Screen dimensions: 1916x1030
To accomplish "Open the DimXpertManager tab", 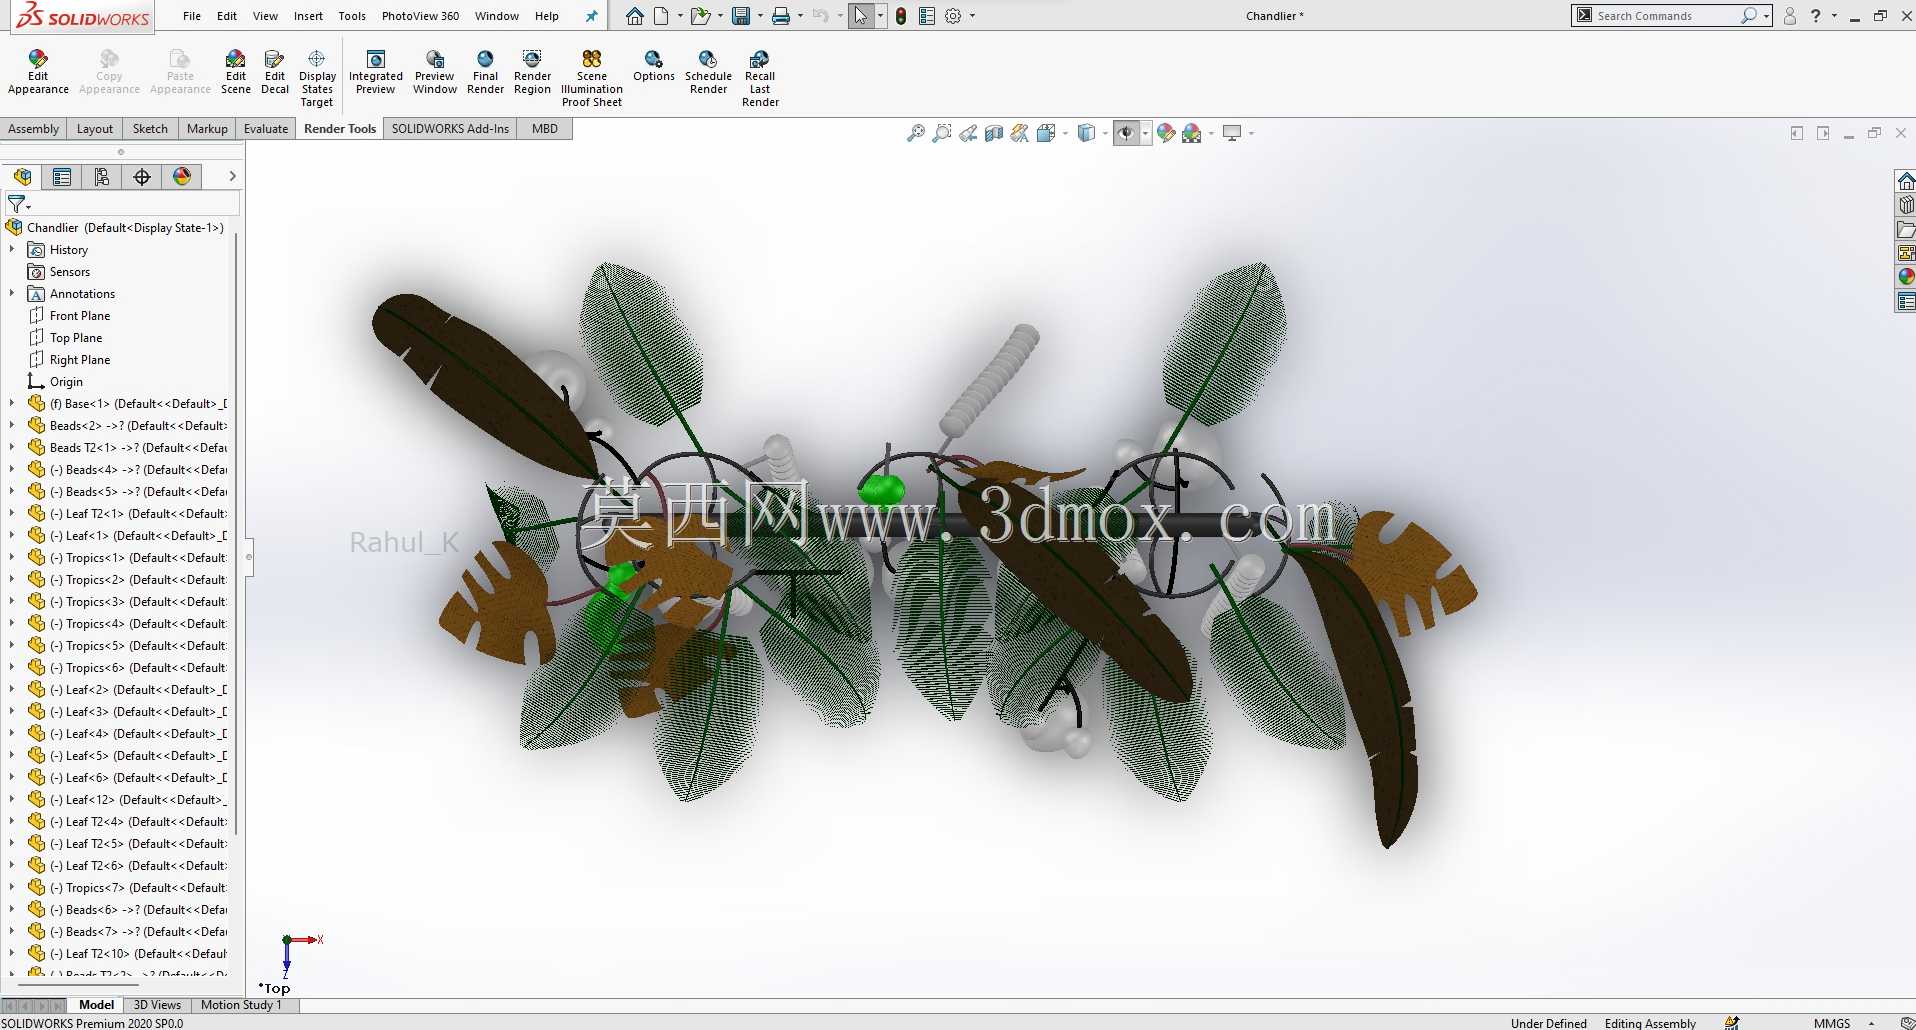I will coord(142,177).
